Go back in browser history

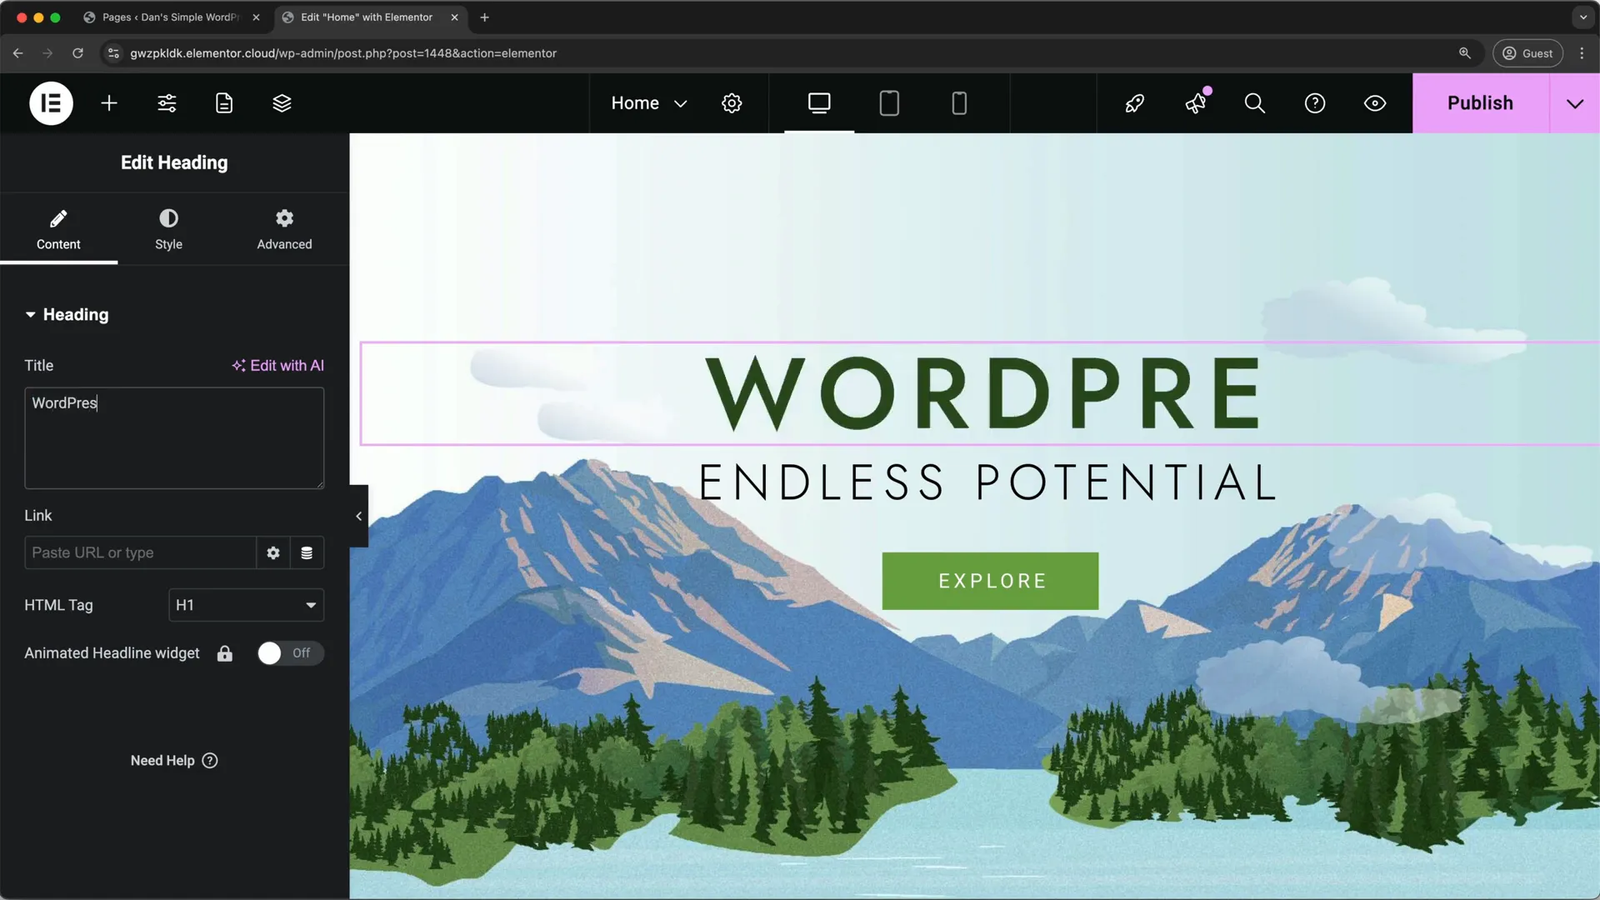tap(18, 53)
